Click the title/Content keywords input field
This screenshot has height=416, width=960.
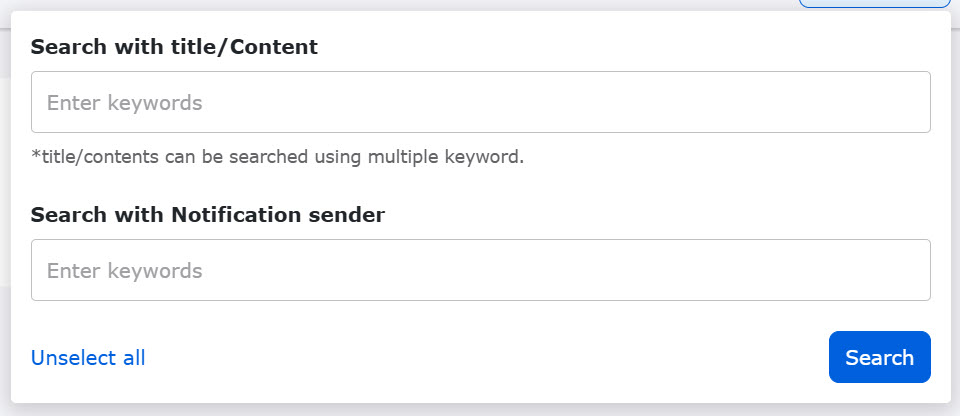click(x=480, y=102)
